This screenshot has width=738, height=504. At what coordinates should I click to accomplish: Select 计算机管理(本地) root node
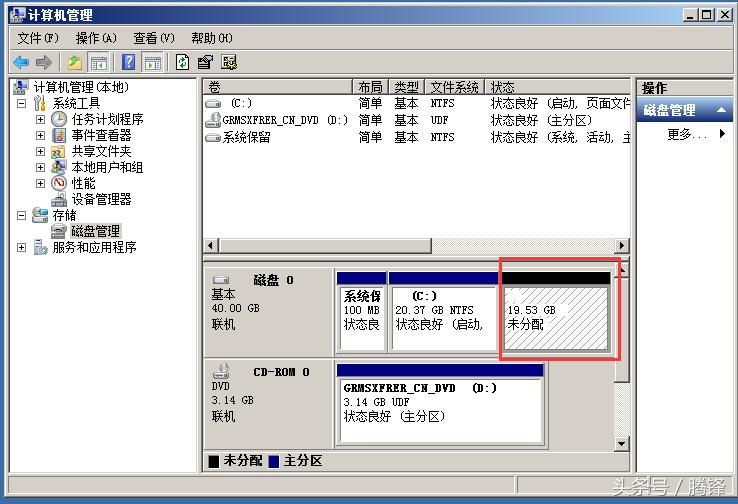pos(81,87)
